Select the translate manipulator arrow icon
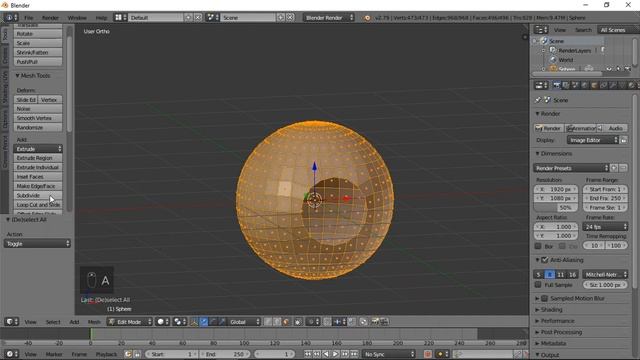Screen dimensions: 640x360 tap(204, 322)
